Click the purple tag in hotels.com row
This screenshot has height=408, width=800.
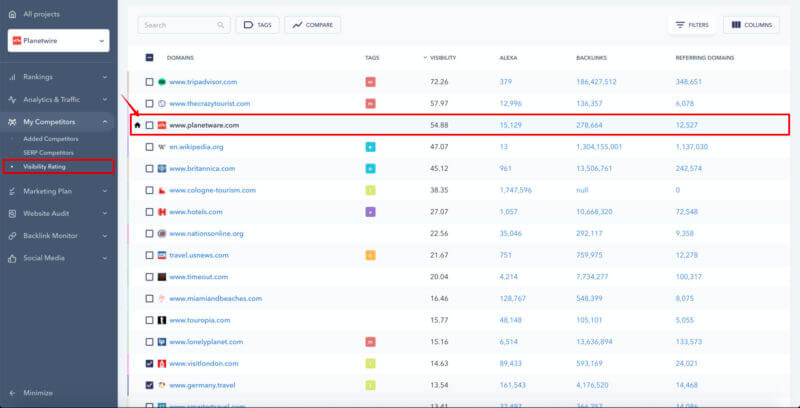coord(370,212)
